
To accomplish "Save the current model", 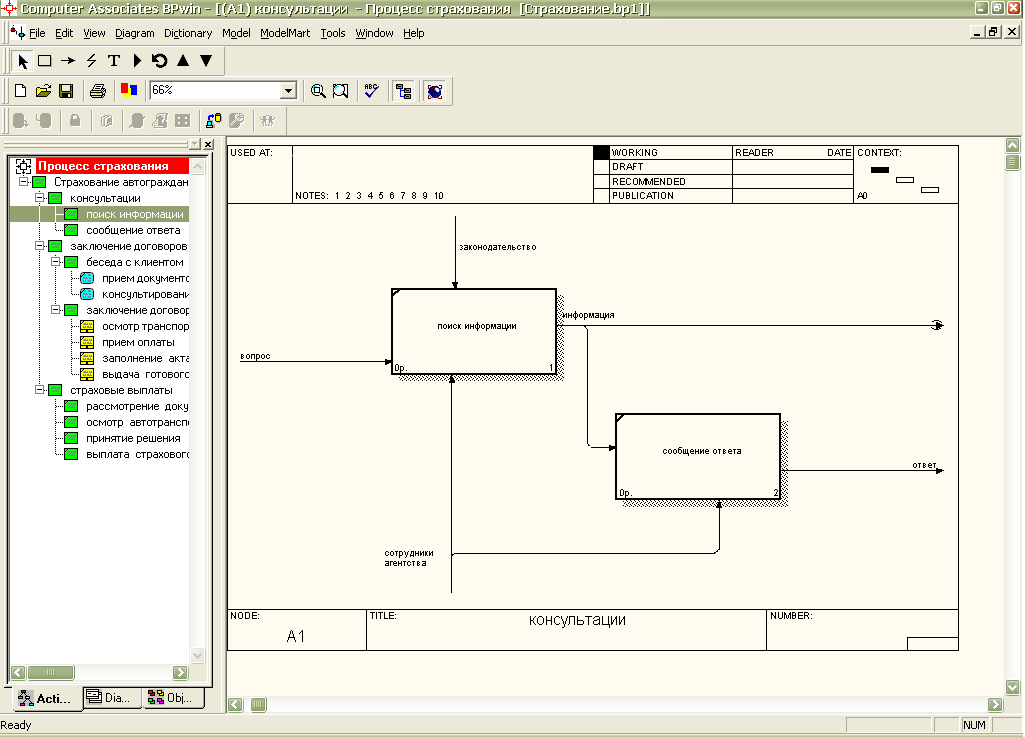I will (x=66, y=91).
